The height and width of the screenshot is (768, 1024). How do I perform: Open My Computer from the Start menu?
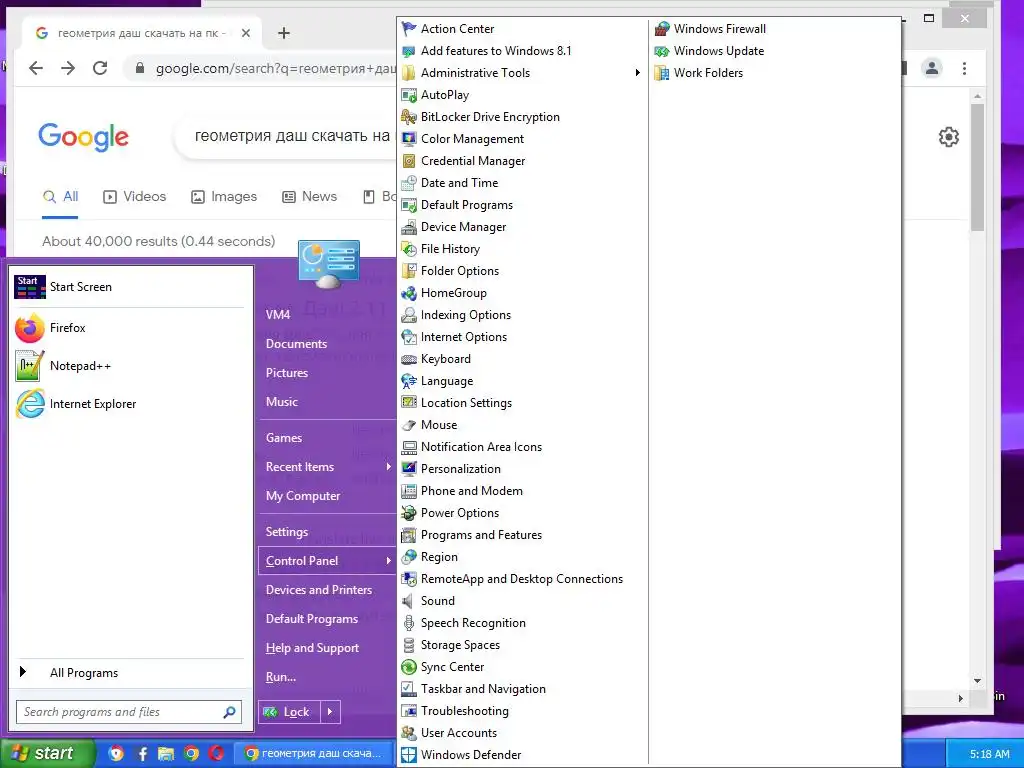tap(303, 496)
